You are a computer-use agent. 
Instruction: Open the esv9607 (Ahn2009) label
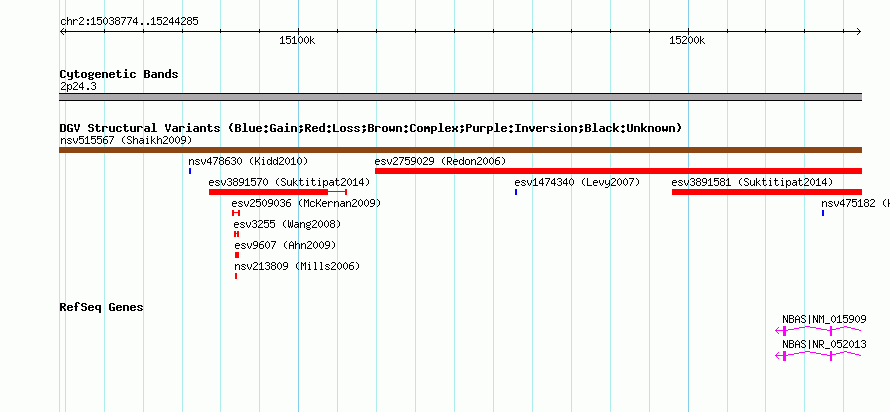click(286, 245)
